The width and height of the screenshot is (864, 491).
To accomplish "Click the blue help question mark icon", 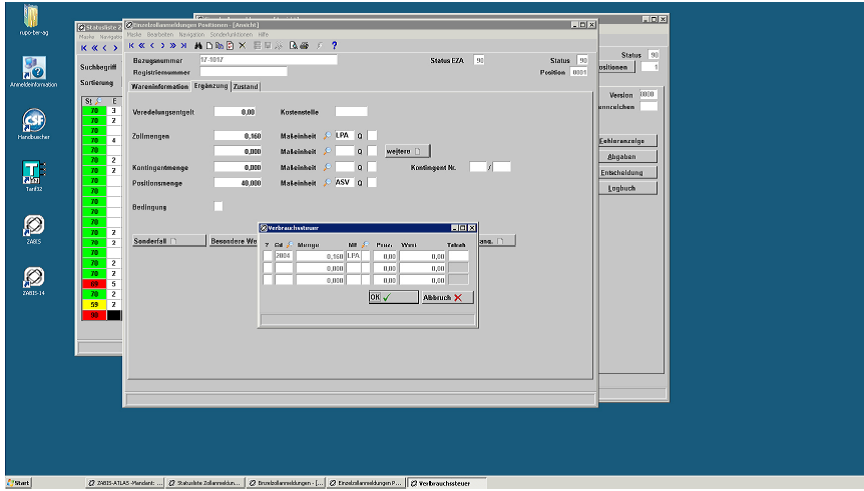I will click(334, 46).
